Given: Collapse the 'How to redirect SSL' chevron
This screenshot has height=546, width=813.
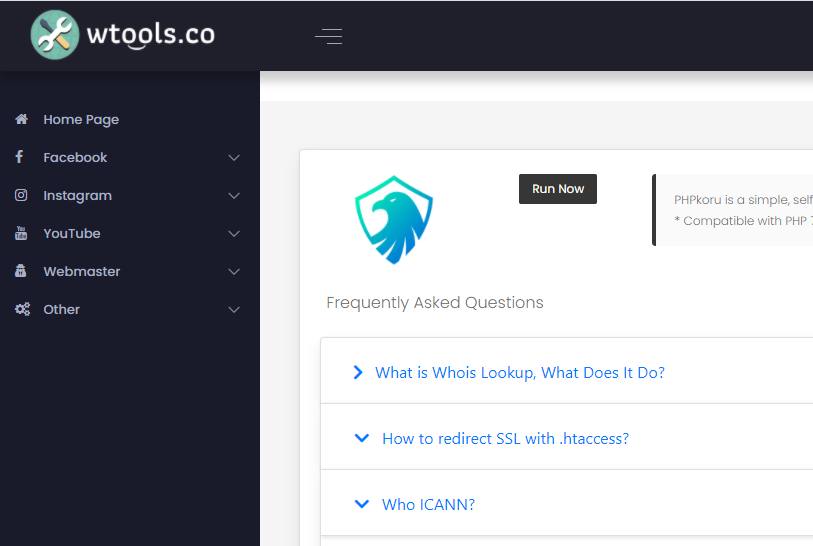Looking at the screenshot, I should pyautogui.click(x=361, y=438).
